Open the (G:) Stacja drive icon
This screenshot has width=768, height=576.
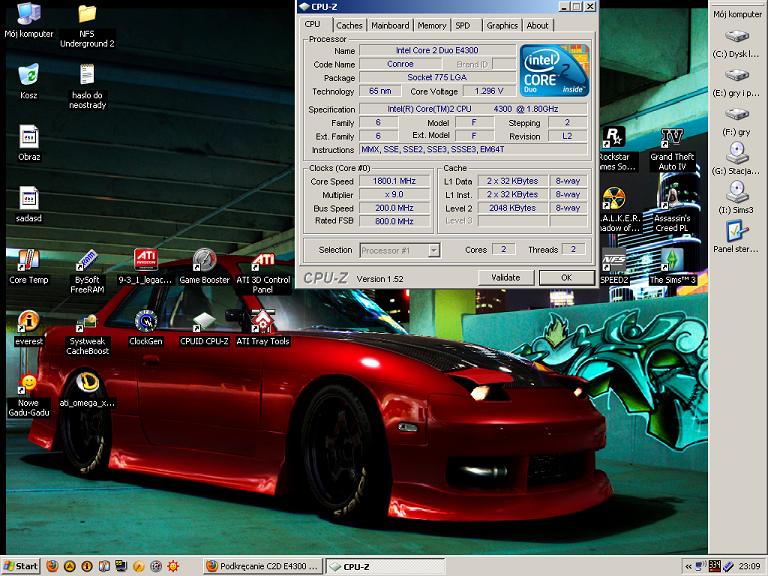[x=737, y=154]
